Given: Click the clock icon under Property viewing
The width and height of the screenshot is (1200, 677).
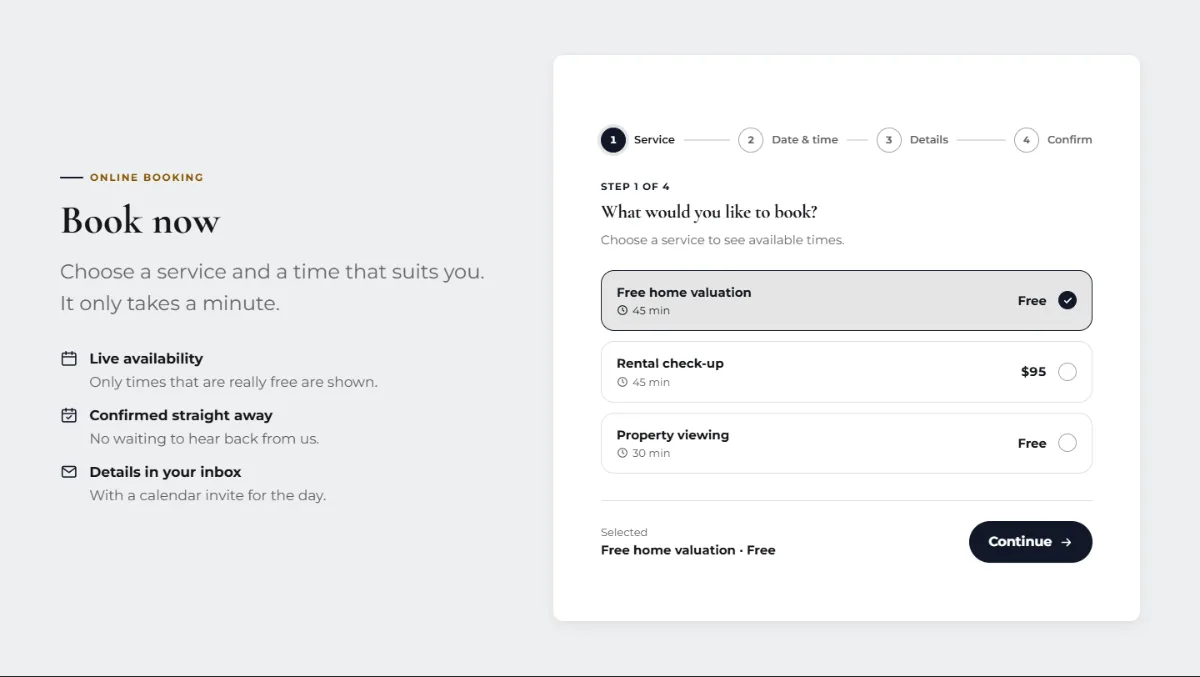Looking at the screenshot, I should tap(622, 453).
